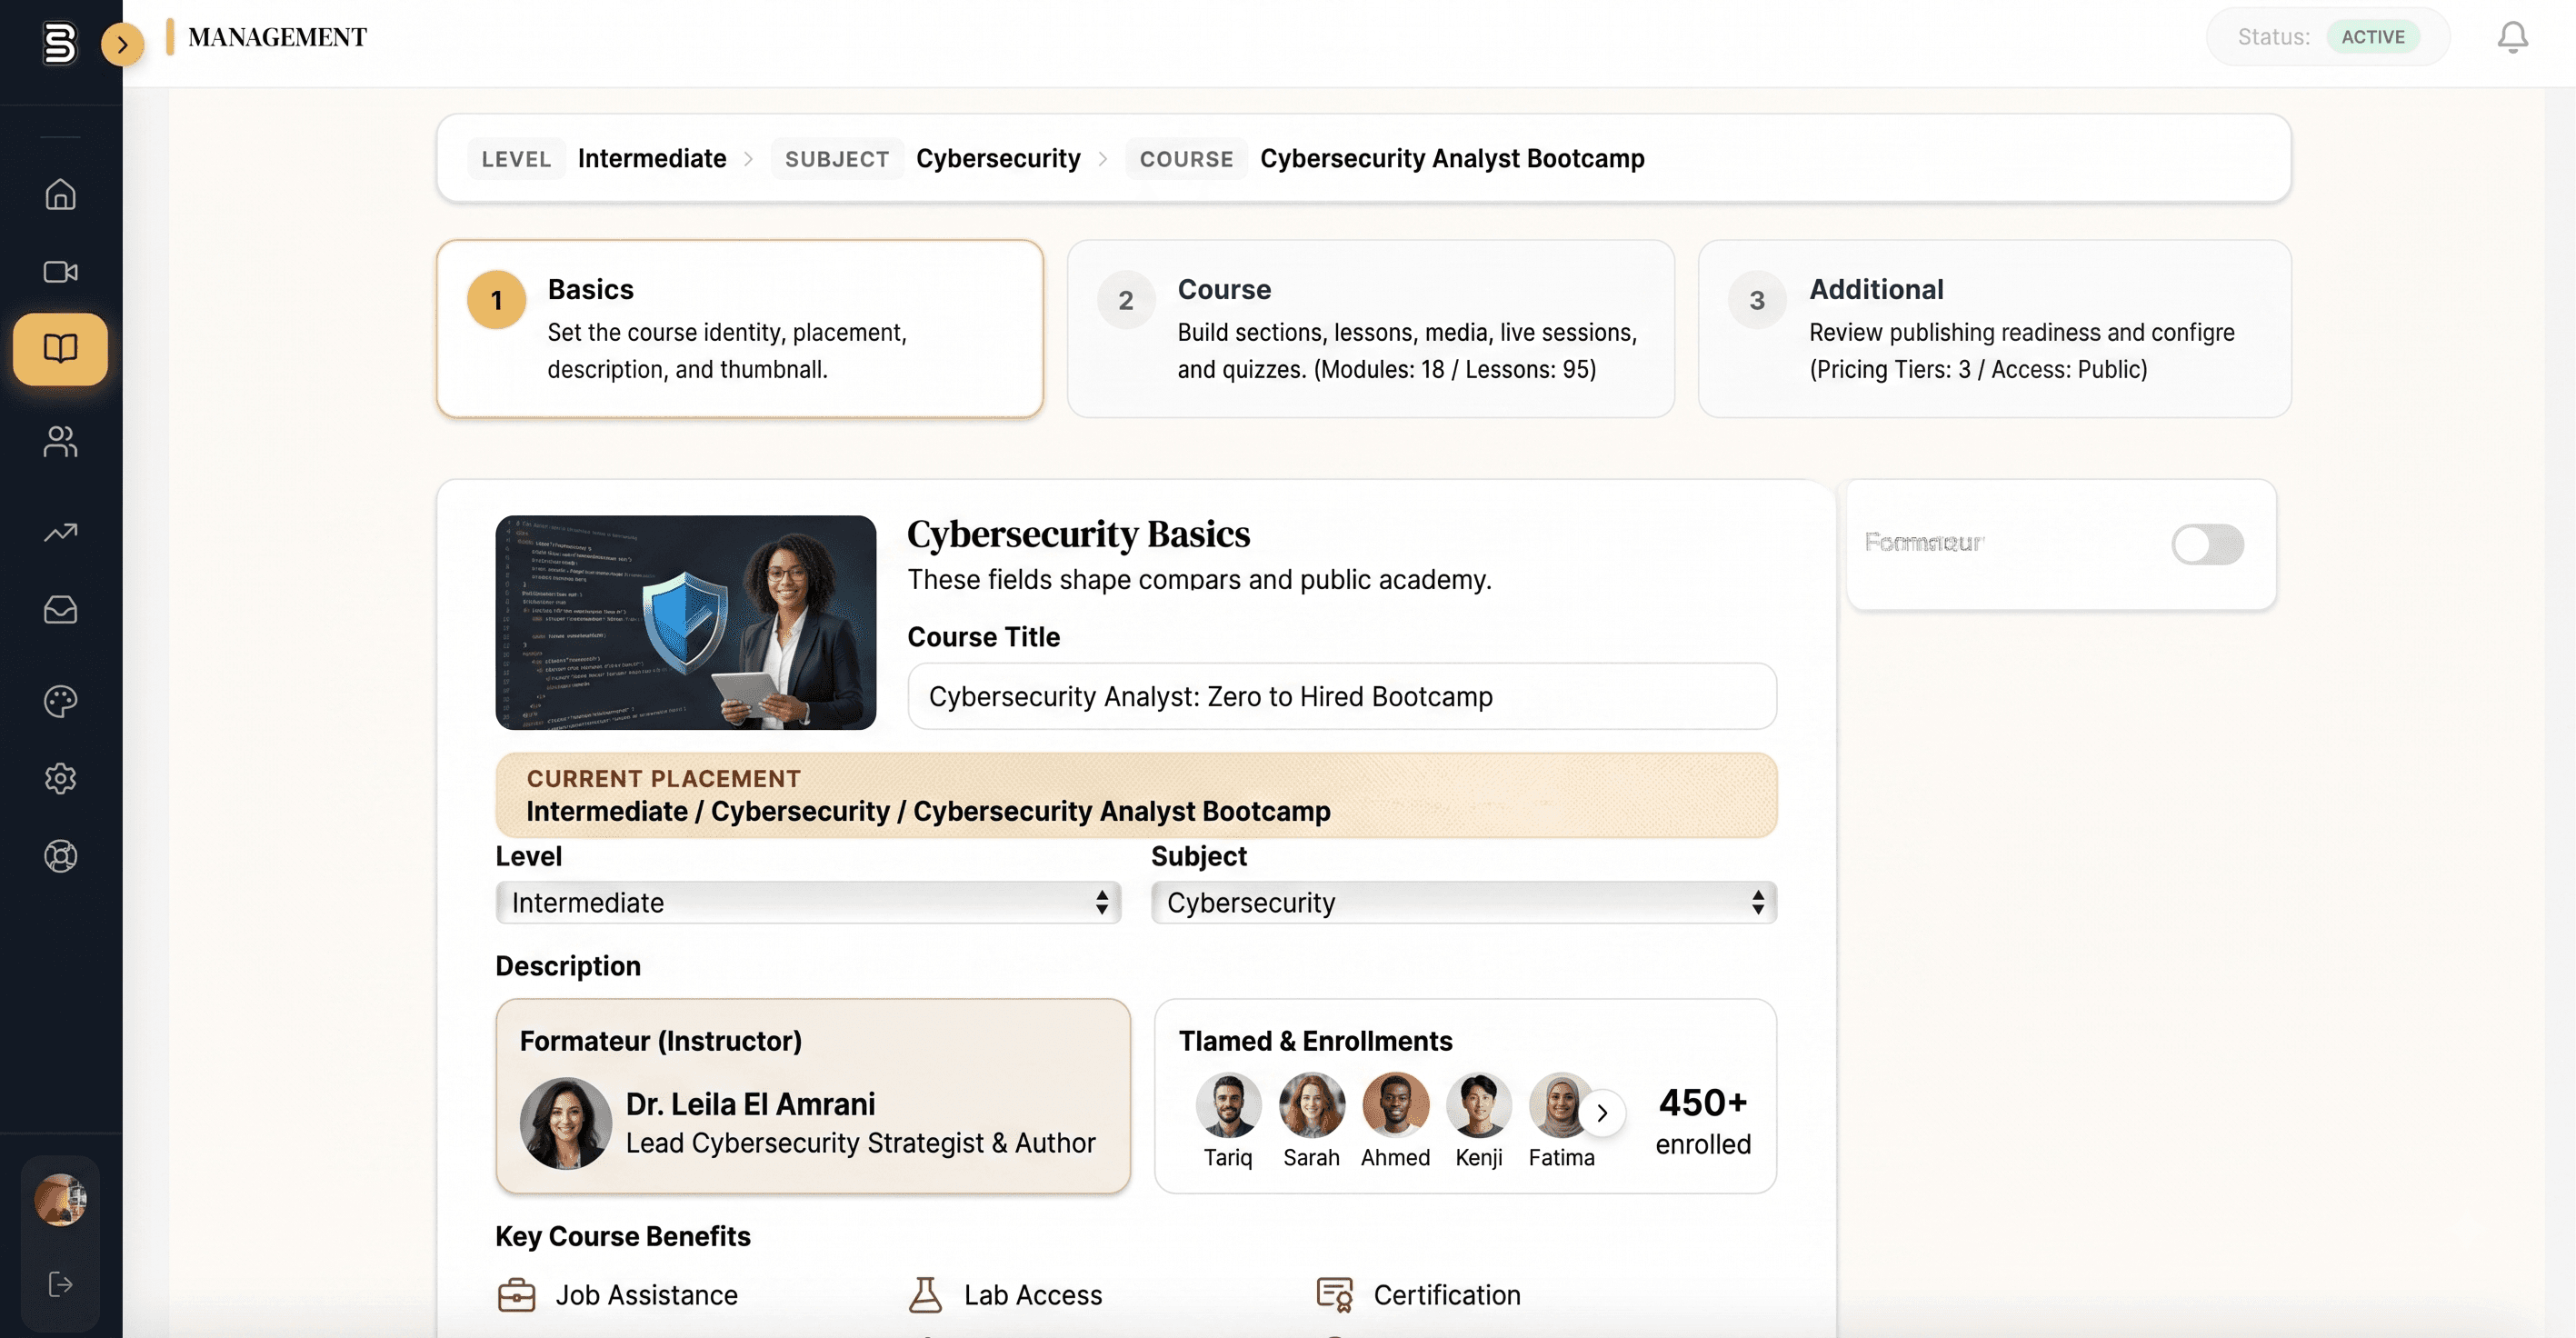The height and width of the screenshot is (1338, 2576).
Task: Click the Key Course Benefits heading
Action: tap(623, 1236)
